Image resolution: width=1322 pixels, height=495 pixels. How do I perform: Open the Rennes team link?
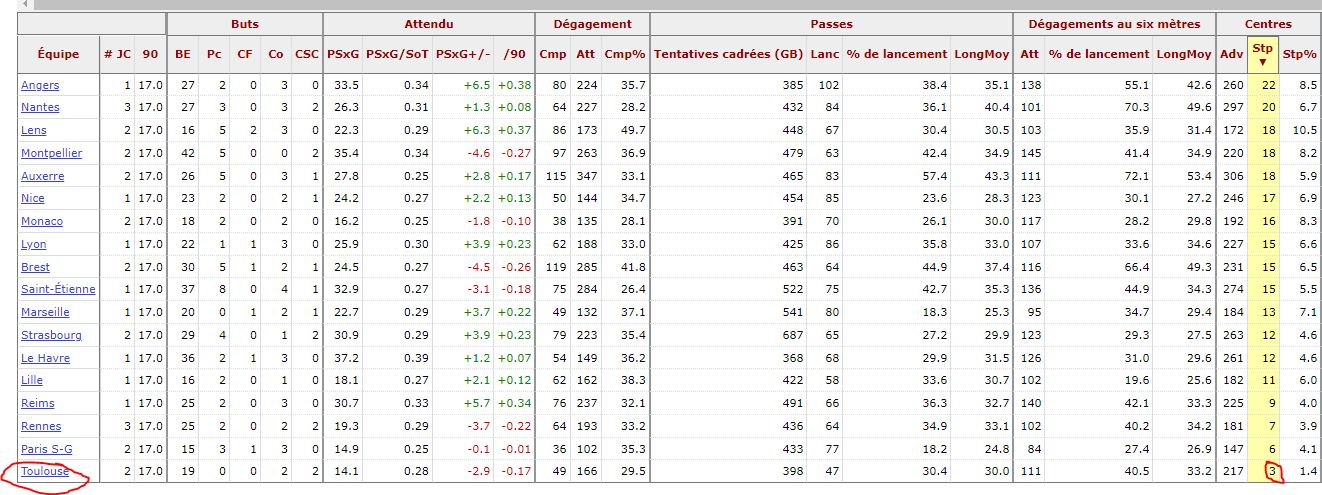(40, 426)
